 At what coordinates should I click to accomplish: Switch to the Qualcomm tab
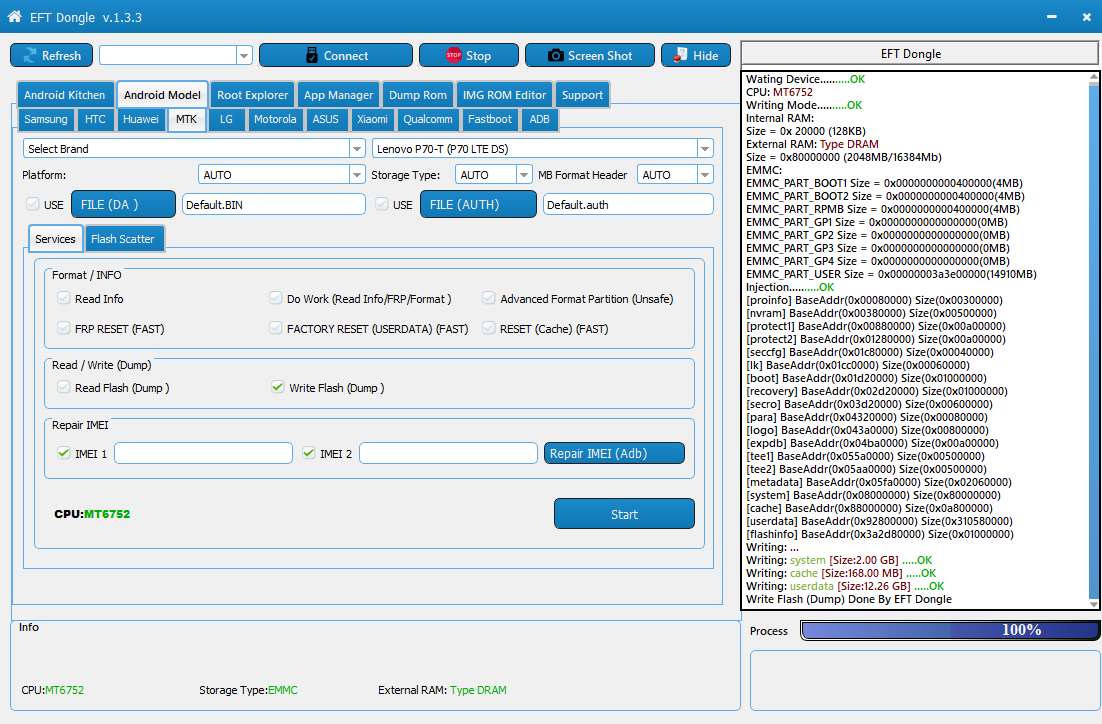click(427, 119)
